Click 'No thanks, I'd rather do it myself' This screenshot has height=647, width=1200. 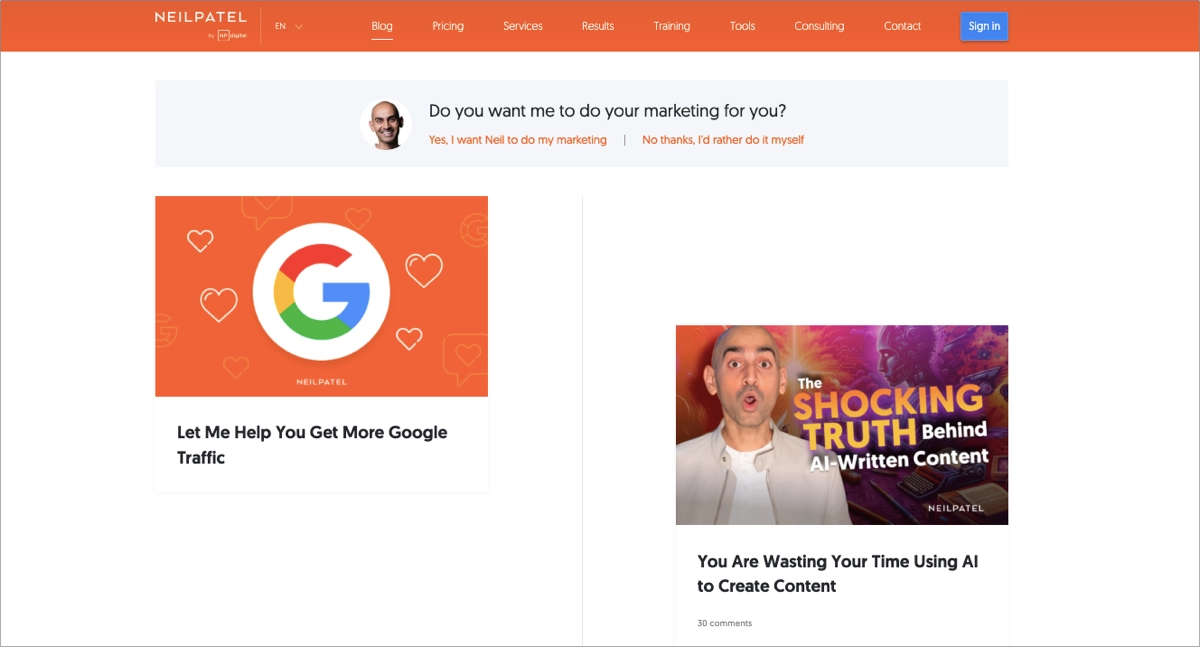coord(723,140)
